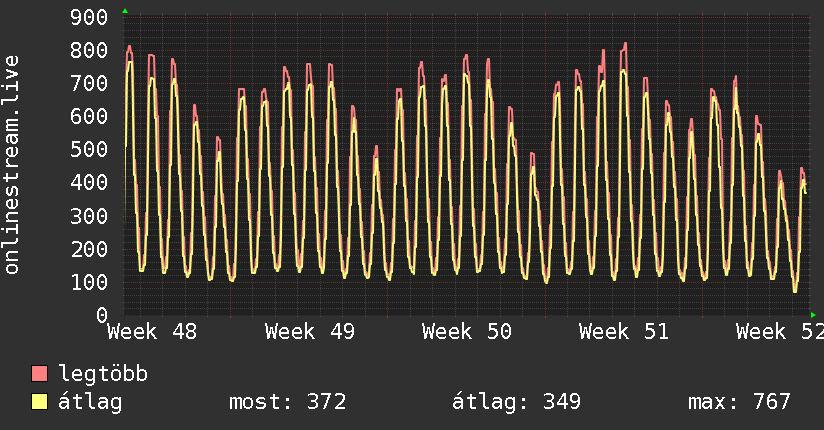The height and width of the screenshot is (430, 824).
Task: Click the 400 y-axis label
Action: coord(89,182)
